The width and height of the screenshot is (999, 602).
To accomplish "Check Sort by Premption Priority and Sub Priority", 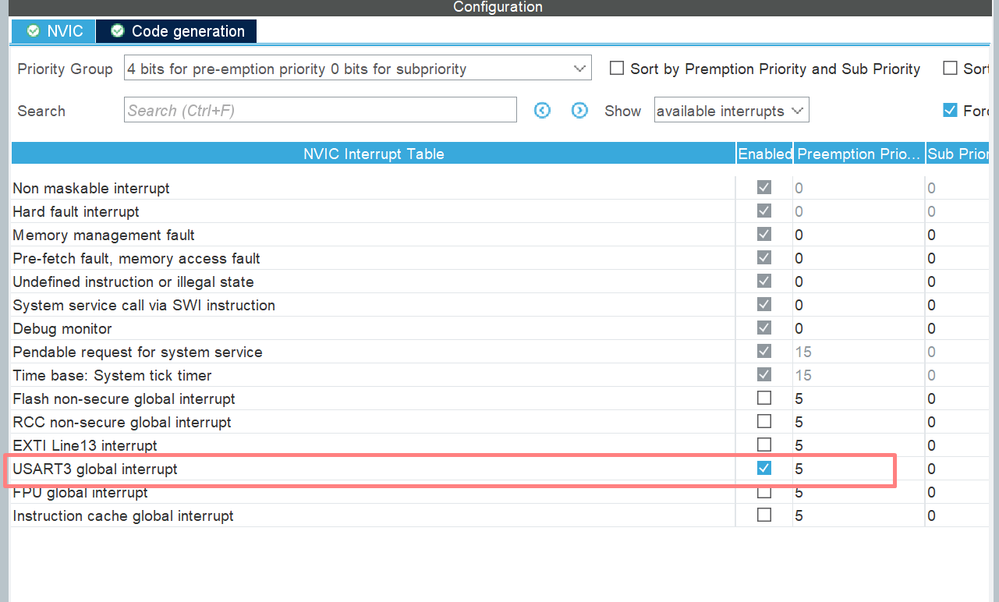I will 617,68.
